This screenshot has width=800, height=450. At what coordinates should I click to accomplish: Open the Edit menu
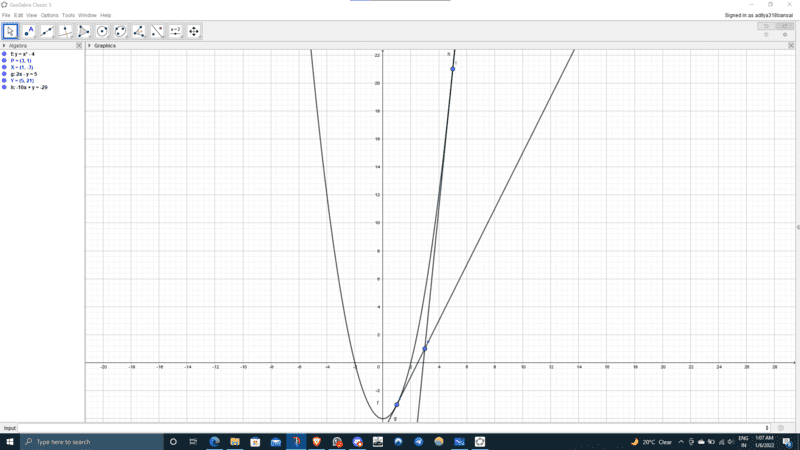click(18, 15)
